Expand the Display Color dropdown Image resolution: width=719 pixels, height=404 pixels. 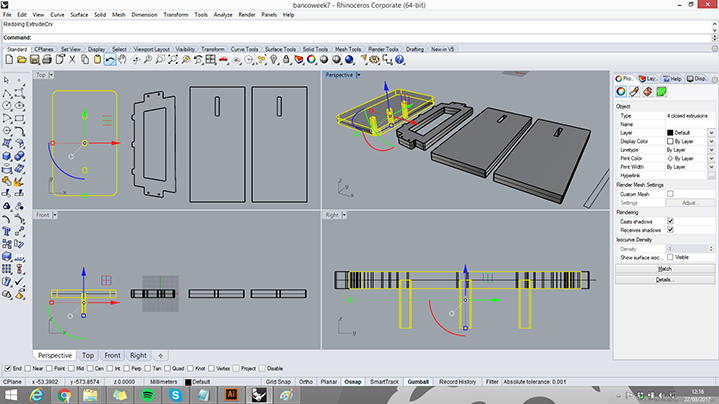tap(711, 141)
